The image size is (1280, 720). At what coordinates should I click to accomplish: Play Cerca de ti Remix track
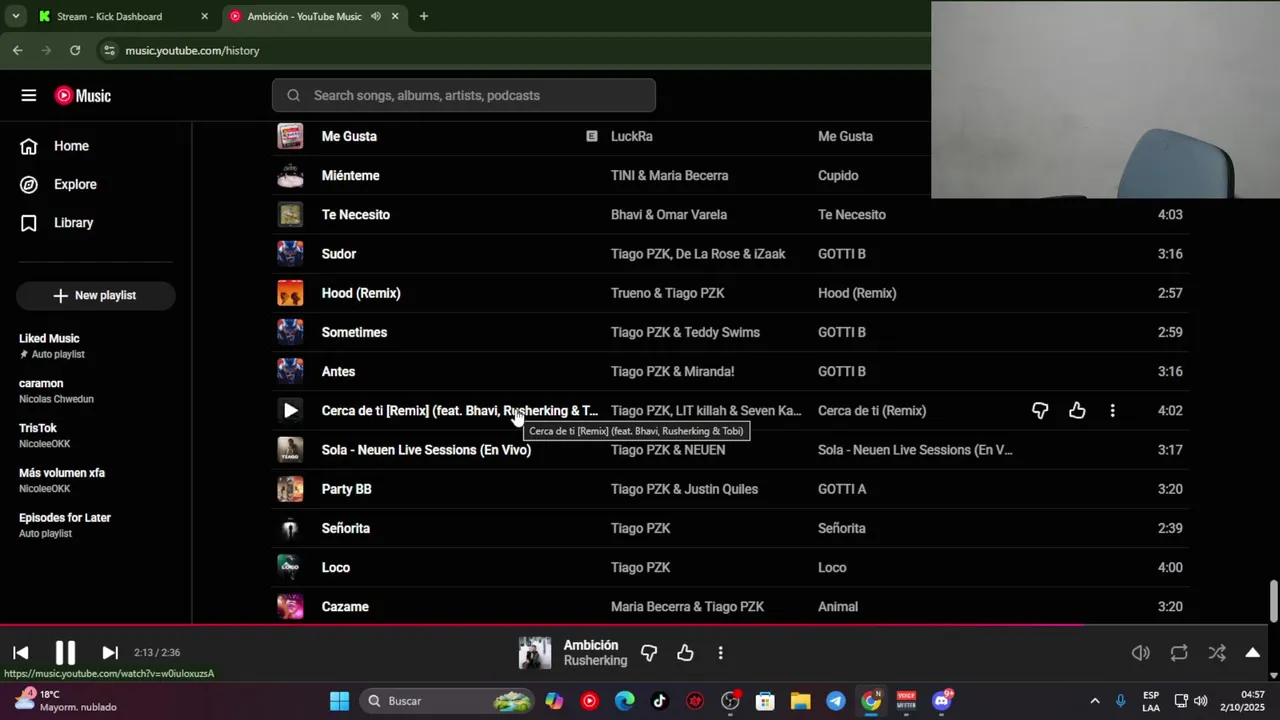click(x=290, y=411)
